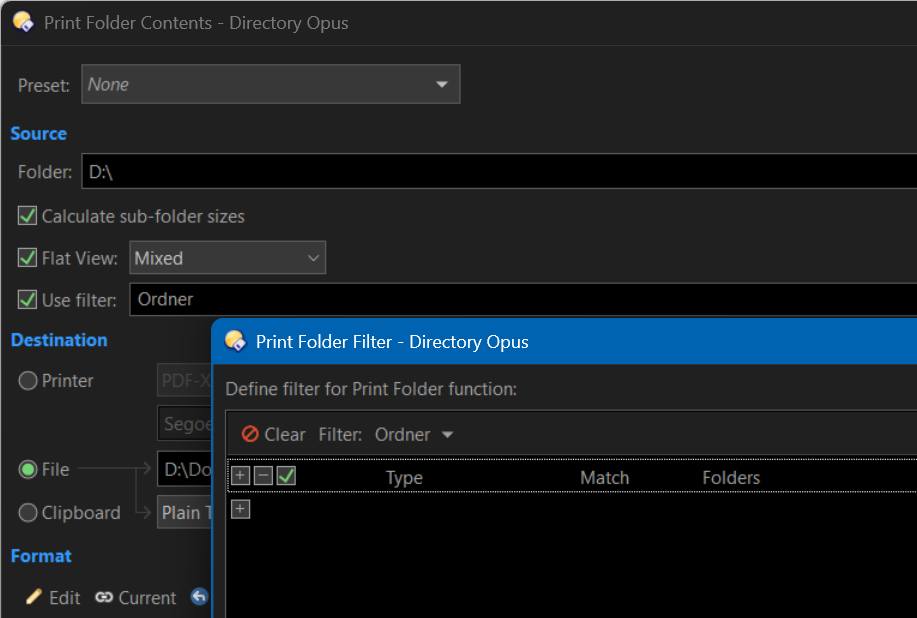
Task: Select the Printer radio button
Action: [x=27, y=381]
